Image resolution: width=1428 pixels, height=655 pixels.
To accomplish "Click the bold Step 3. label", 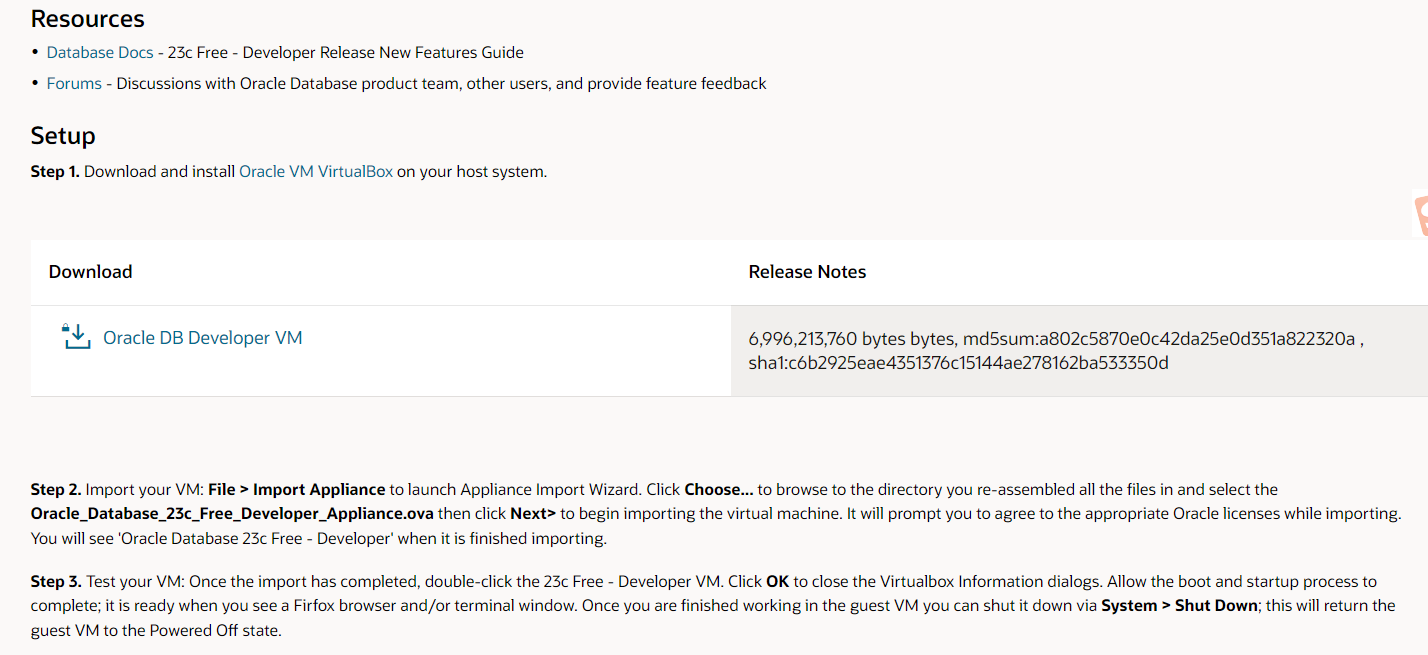I will coord(56,581).
